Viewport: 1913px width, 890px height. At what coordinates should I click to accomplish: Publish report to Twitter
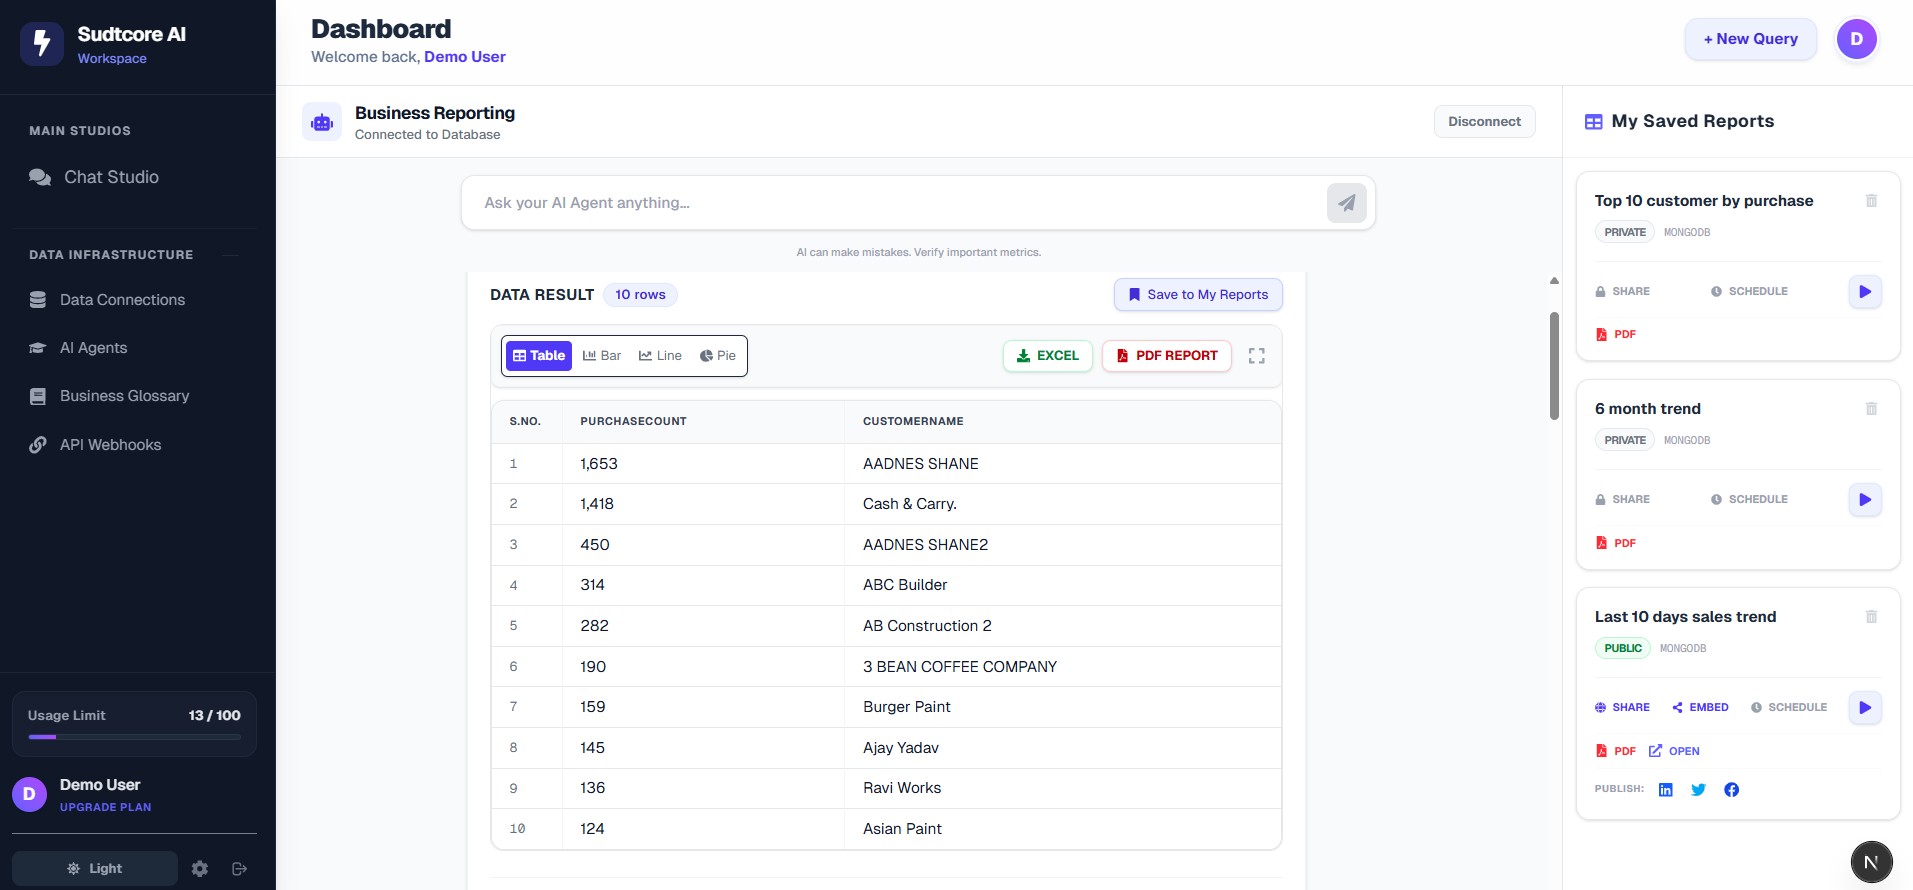(x=1698, y=790)
